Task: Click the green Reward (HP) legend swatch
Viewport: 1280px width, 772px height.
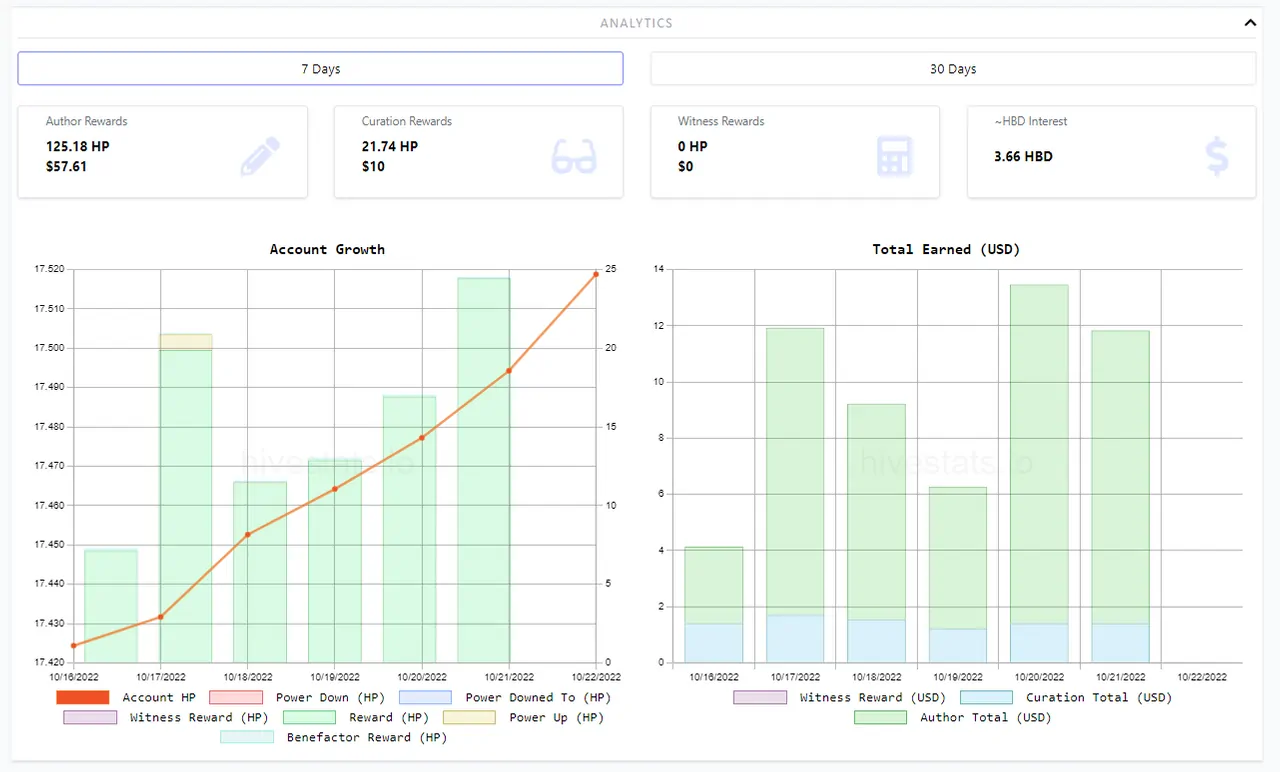Action: pos(310,717)
